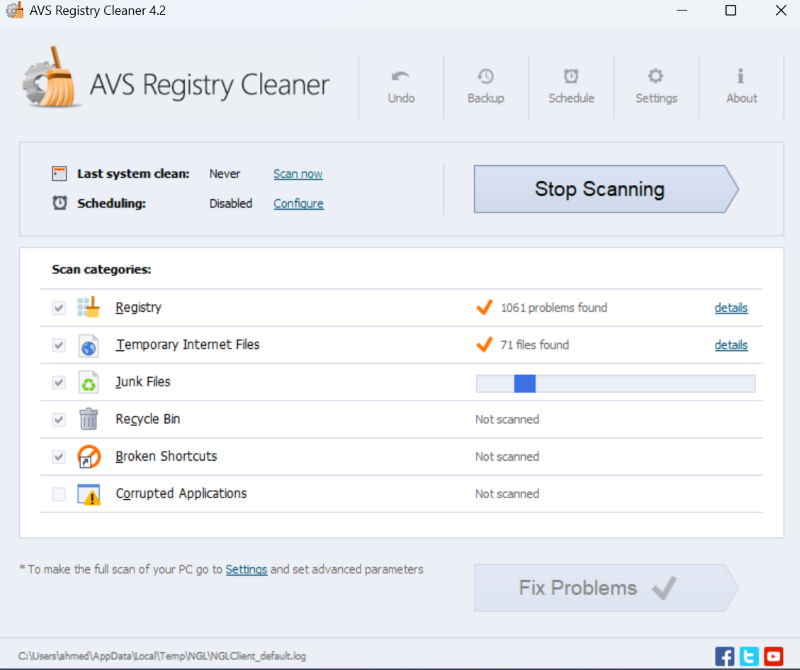Enable the Corrupted Applications checkbox

(59, 494)
